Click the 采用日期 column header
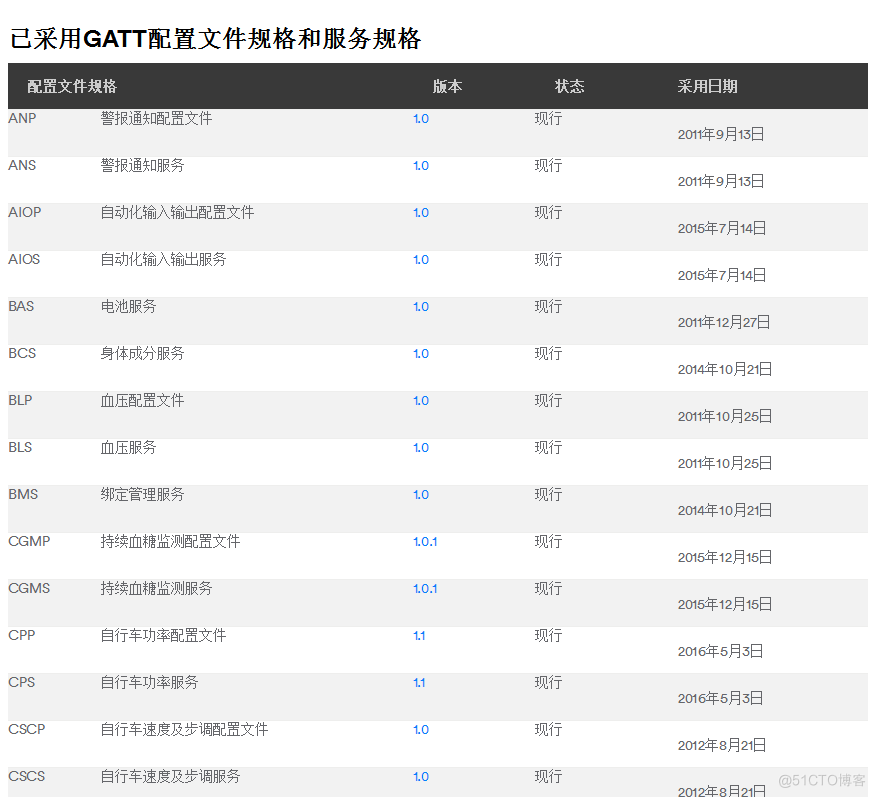This screenshot has width=875, height=797. pyautogui.click(x=707, y=86)
